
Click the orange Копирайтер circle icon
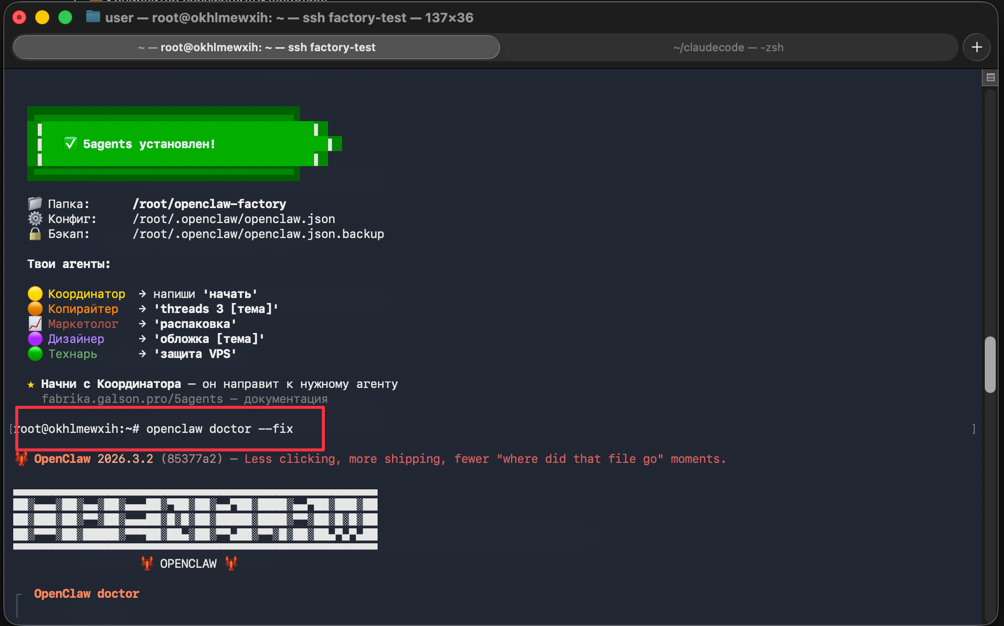(x=35, y=309)
